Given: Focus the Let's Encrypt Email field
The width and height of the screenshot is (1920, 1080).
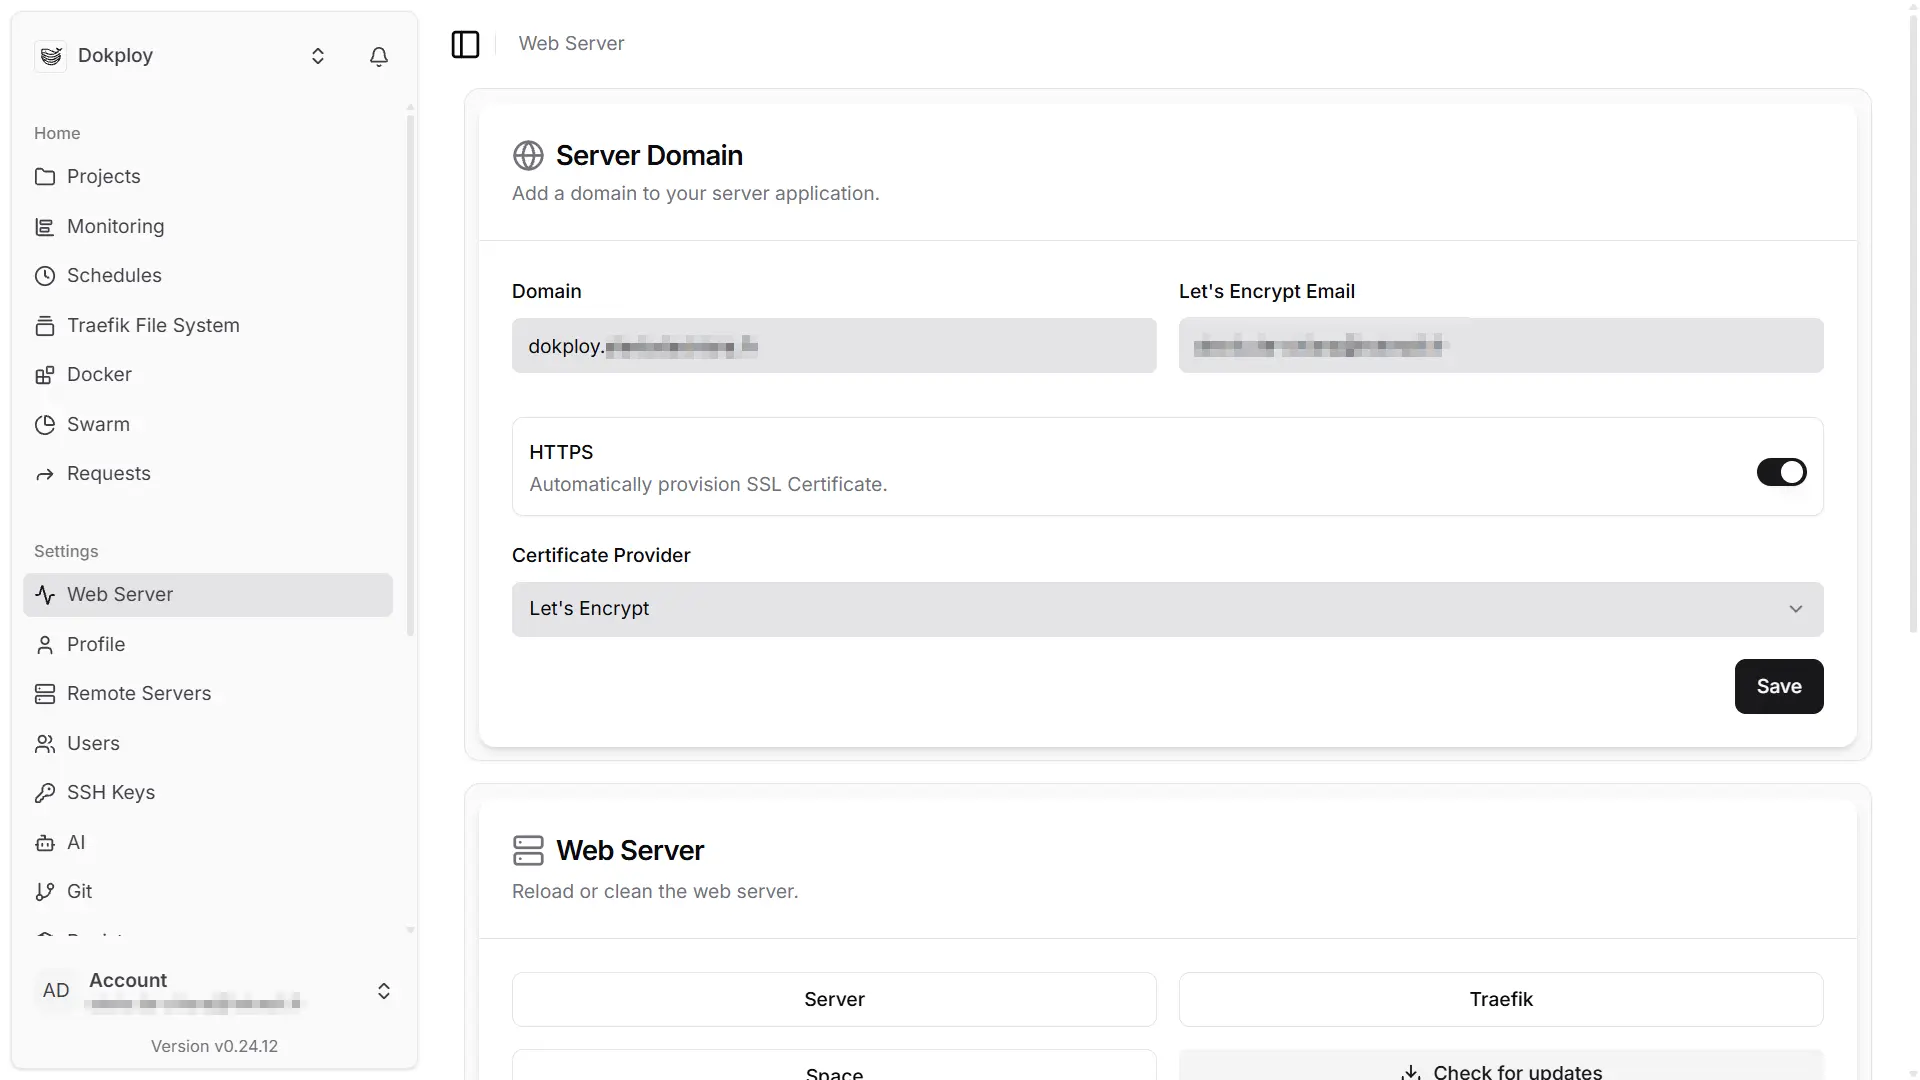Looking at the screenshot, I should tap(1500, 346).
